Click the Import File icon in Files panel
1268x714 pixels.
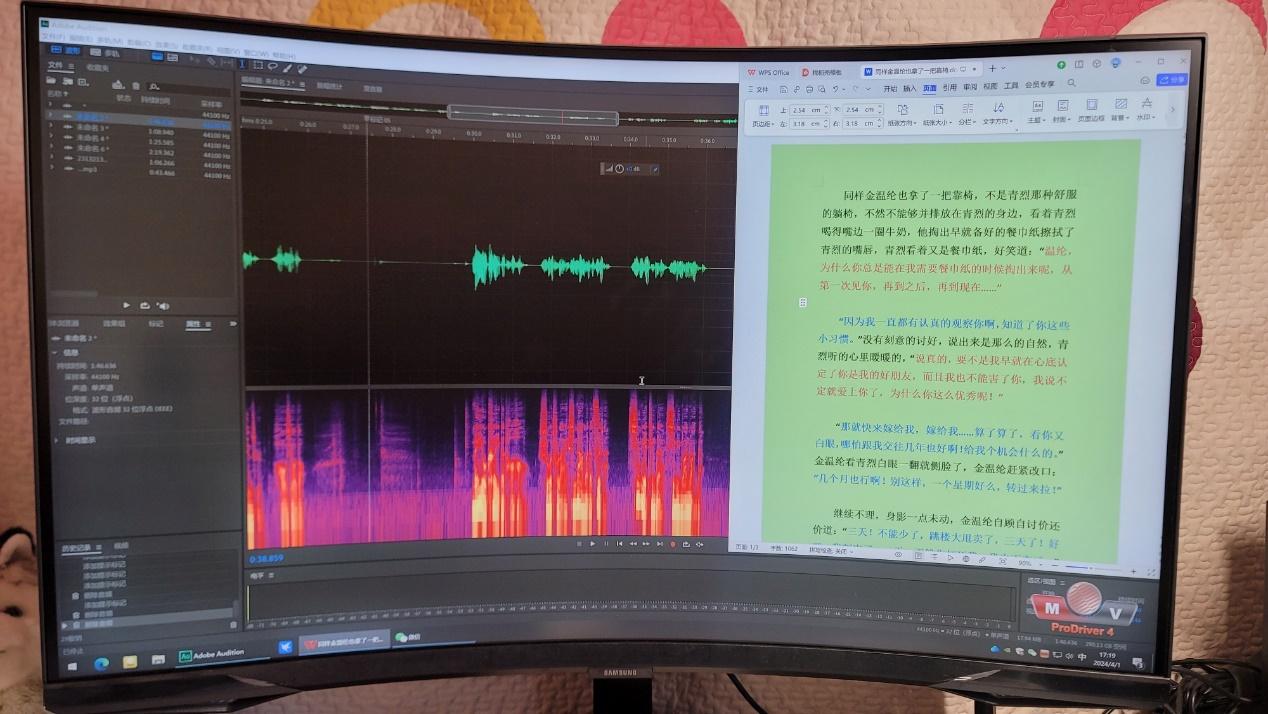[x=67, y=81]
